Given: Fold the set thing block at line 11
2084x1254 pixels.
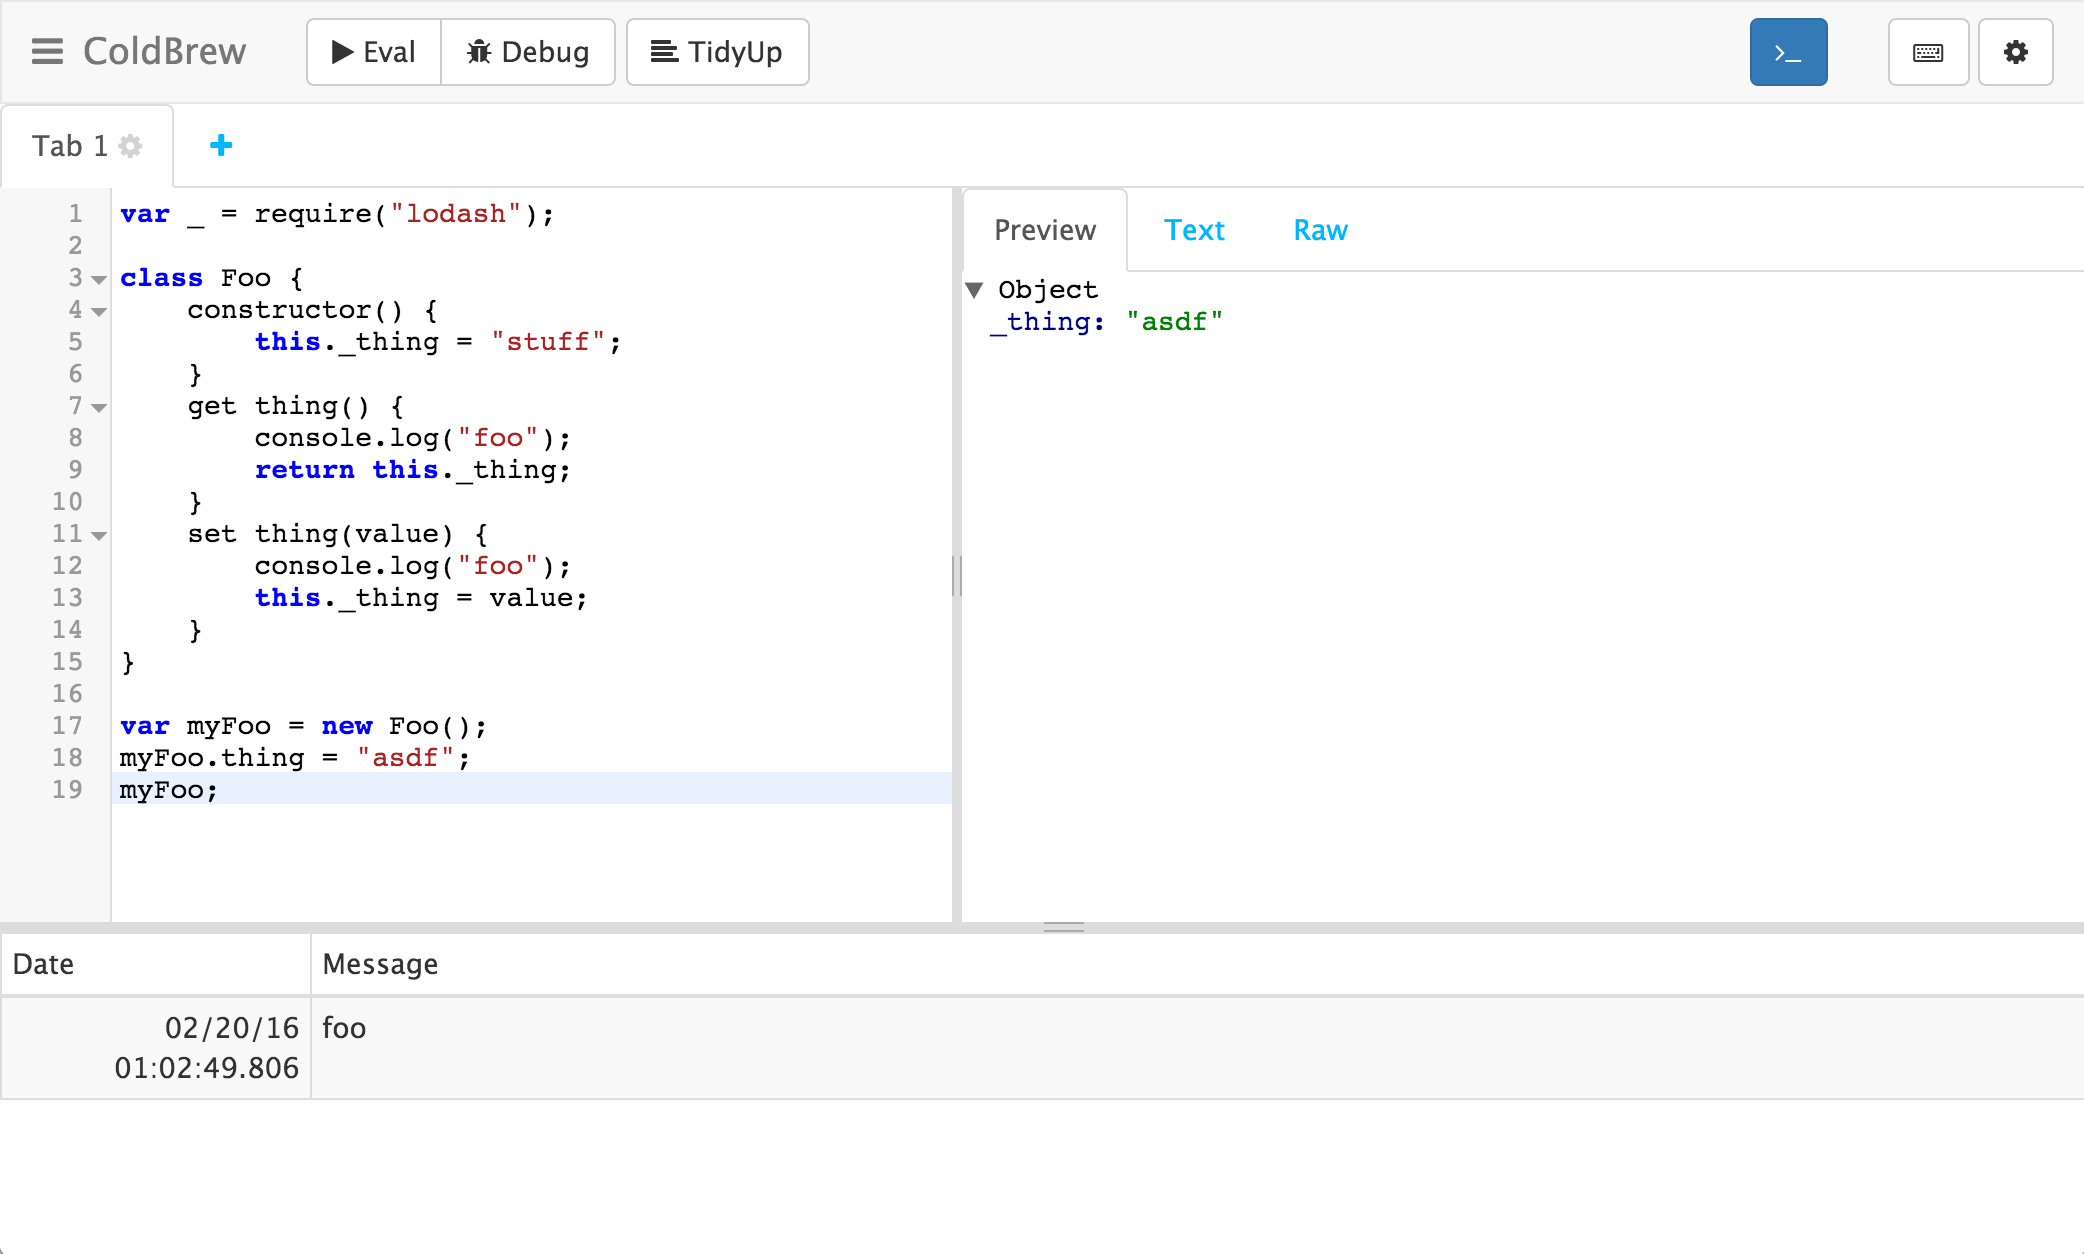Looking at the screenshot, I should coord(99,536).
